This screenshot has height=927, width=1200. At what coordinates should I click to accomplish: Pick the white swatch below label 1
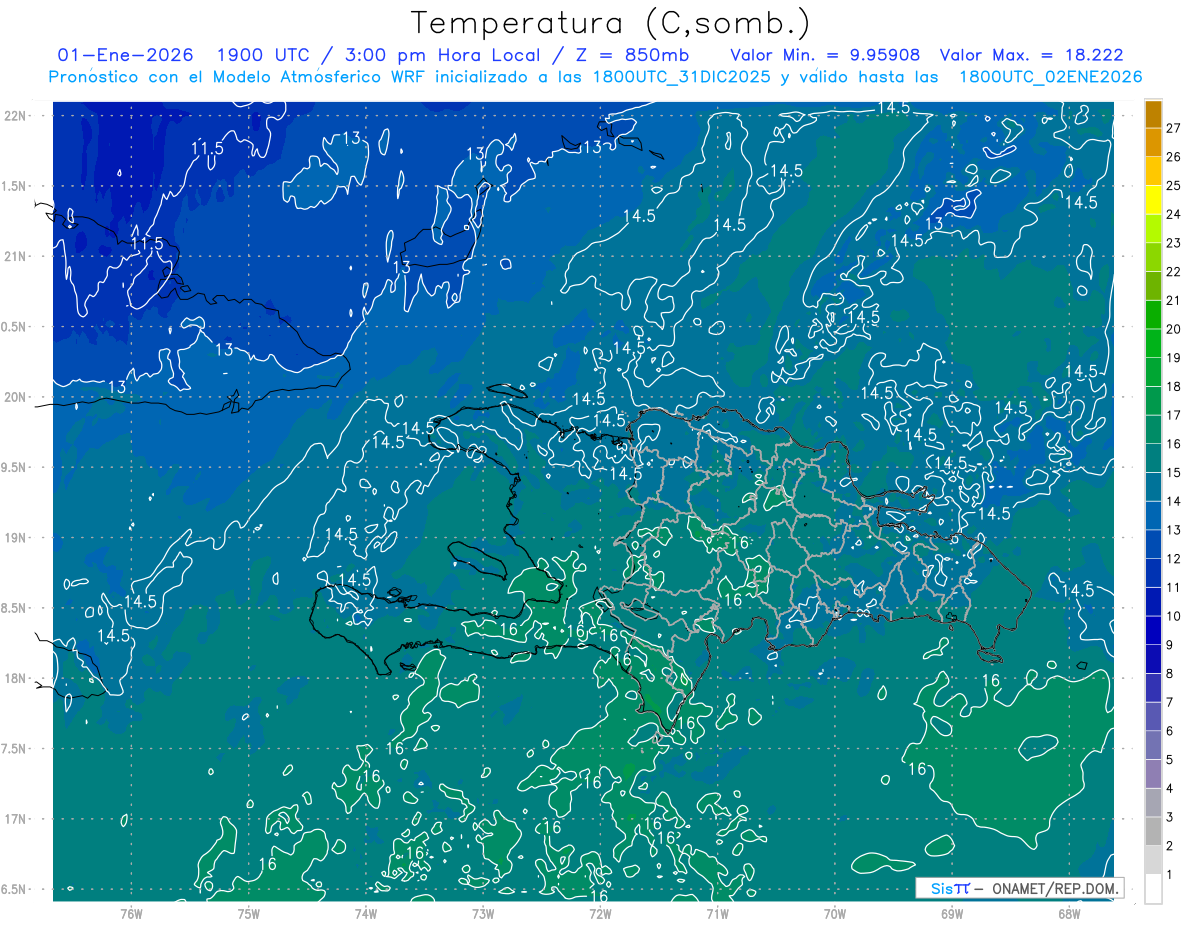1153,889
